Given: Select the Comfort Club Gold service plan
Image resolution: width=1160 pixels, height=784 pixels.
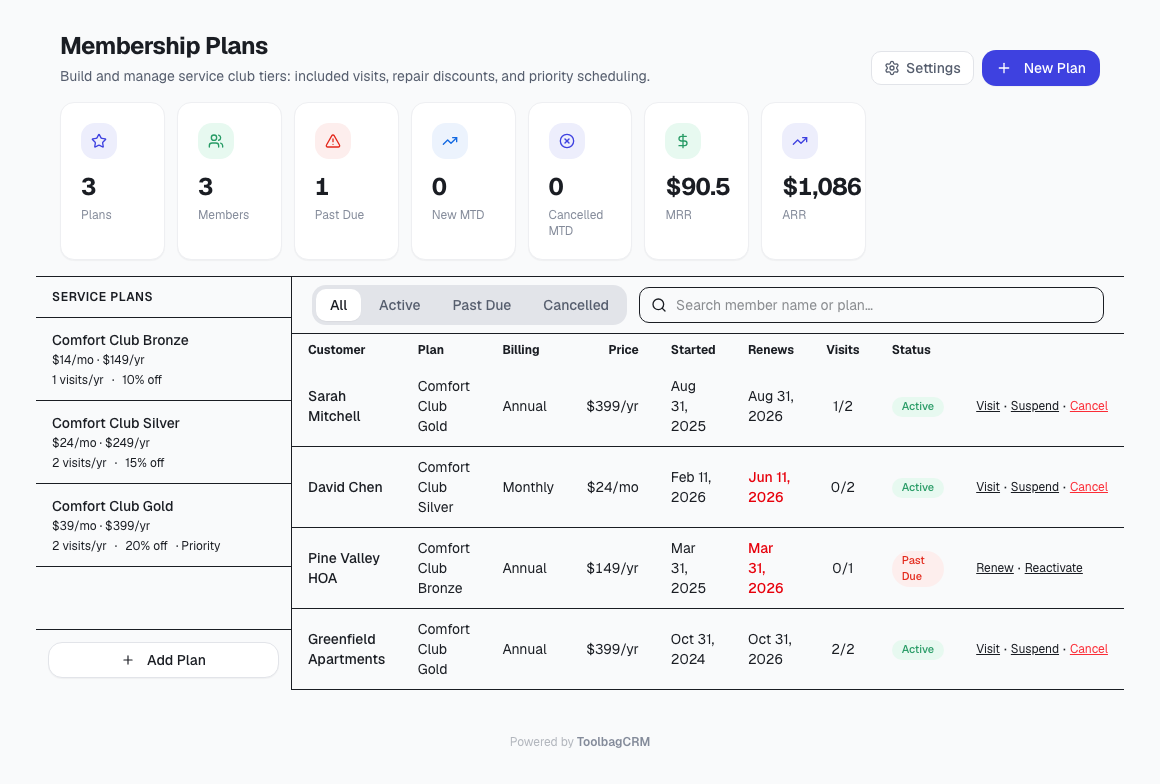Looking at the screenshot, I should (163, 525).
